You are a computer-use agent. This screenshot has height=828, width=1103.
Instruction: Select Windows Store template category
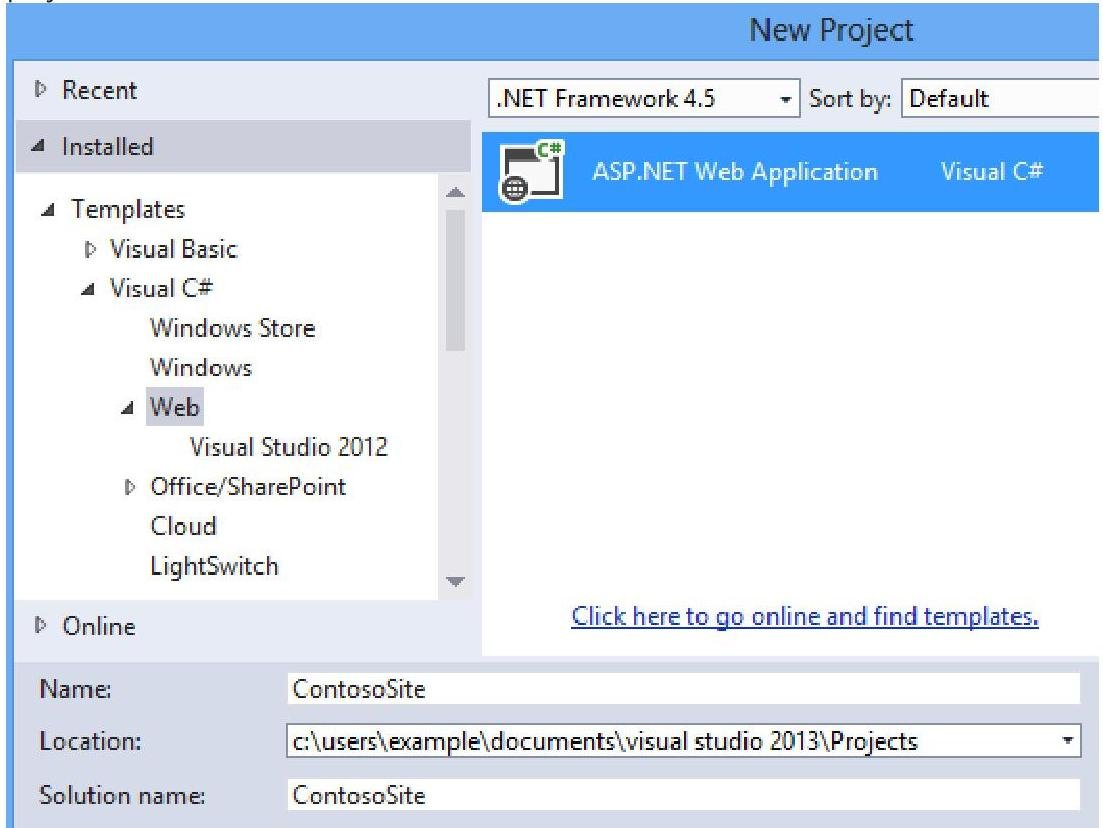click(x=232, y=328)
